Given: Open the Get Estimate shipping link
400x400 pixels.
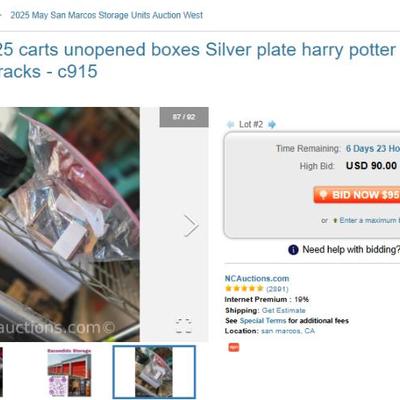Looking at the screenshot, I should [283, 310].
